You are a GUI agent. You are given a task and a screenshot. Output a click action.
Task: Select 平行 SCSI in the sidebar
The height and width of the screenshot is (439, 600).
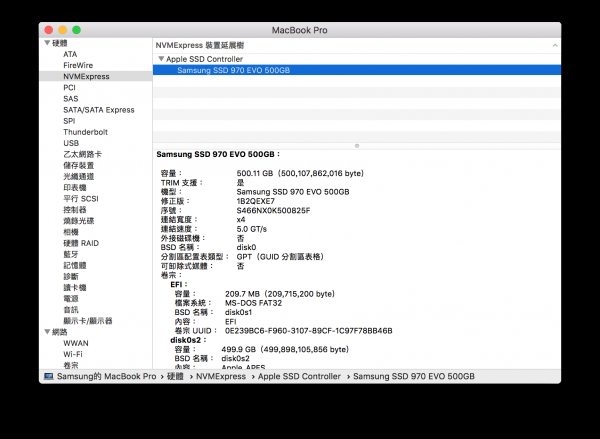(81, 199)
